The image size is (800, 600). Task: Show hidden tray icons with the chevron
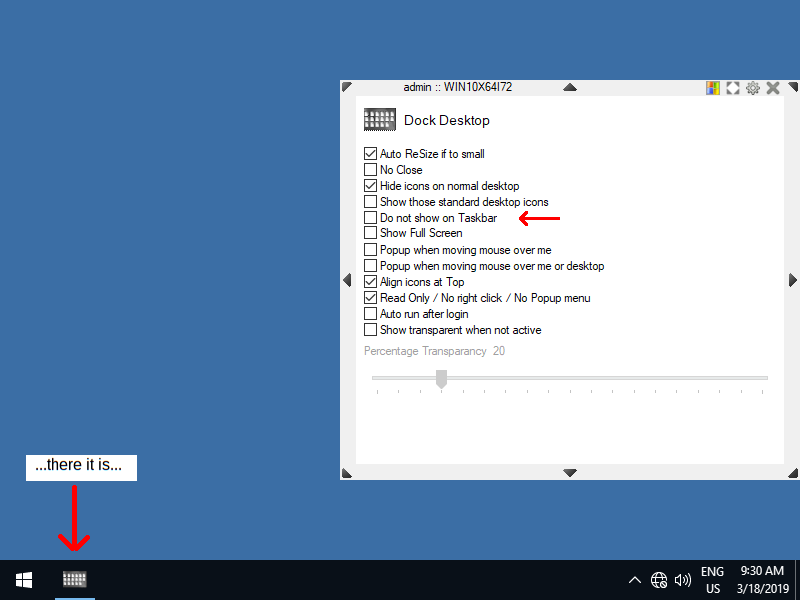tap(635, 580)
